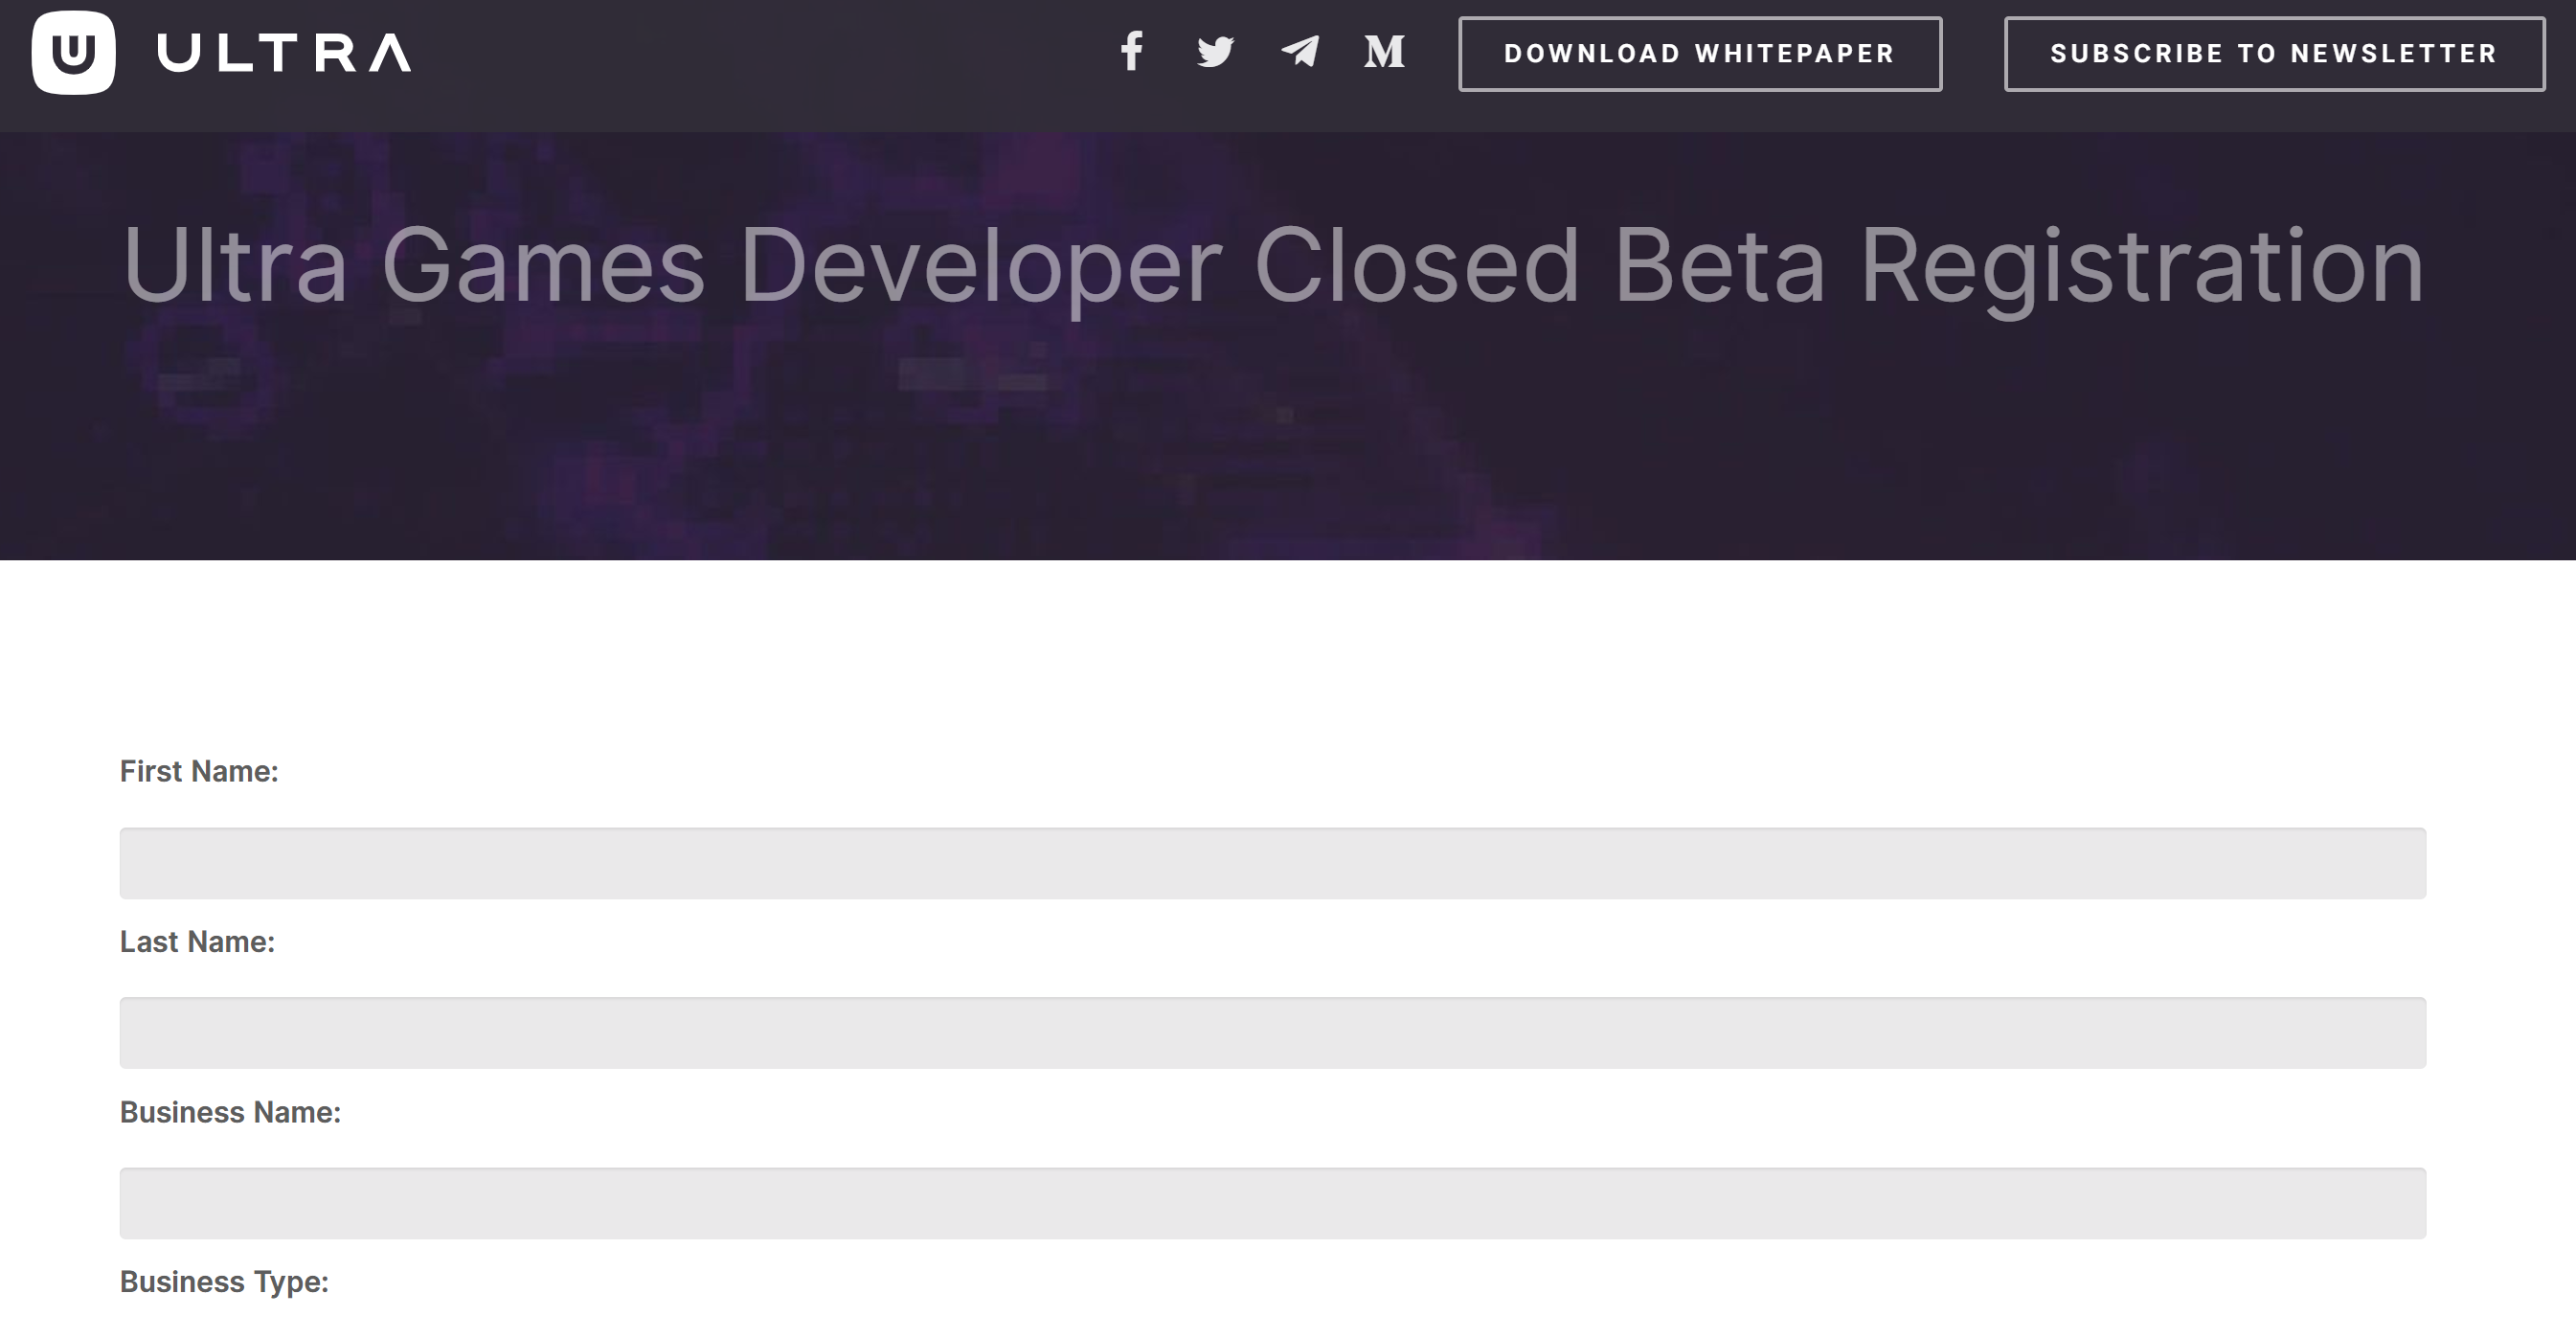Focus the Business Name input field
2576x1339 pixels.
(1273, 1203)
